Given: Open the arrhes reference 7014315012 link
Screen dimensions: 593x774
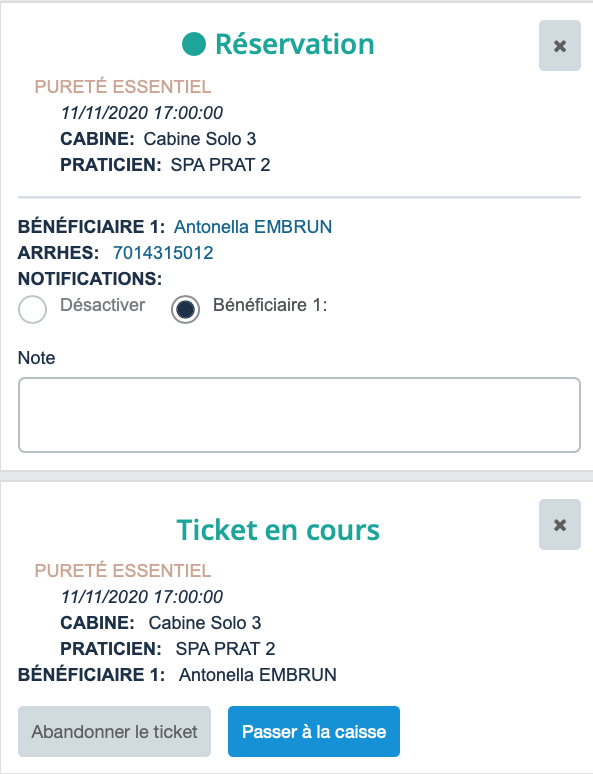Looking at the screenshot, I should [163, 253].
